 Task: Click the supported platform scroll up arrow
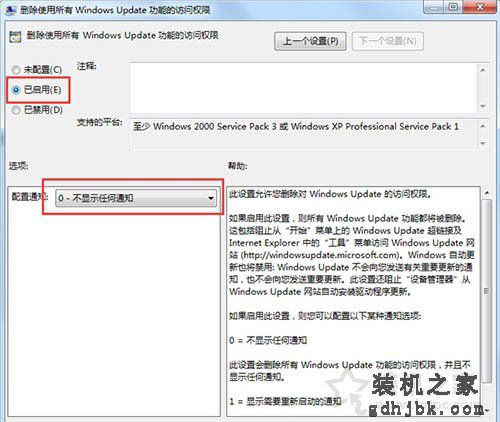[483, 126]
